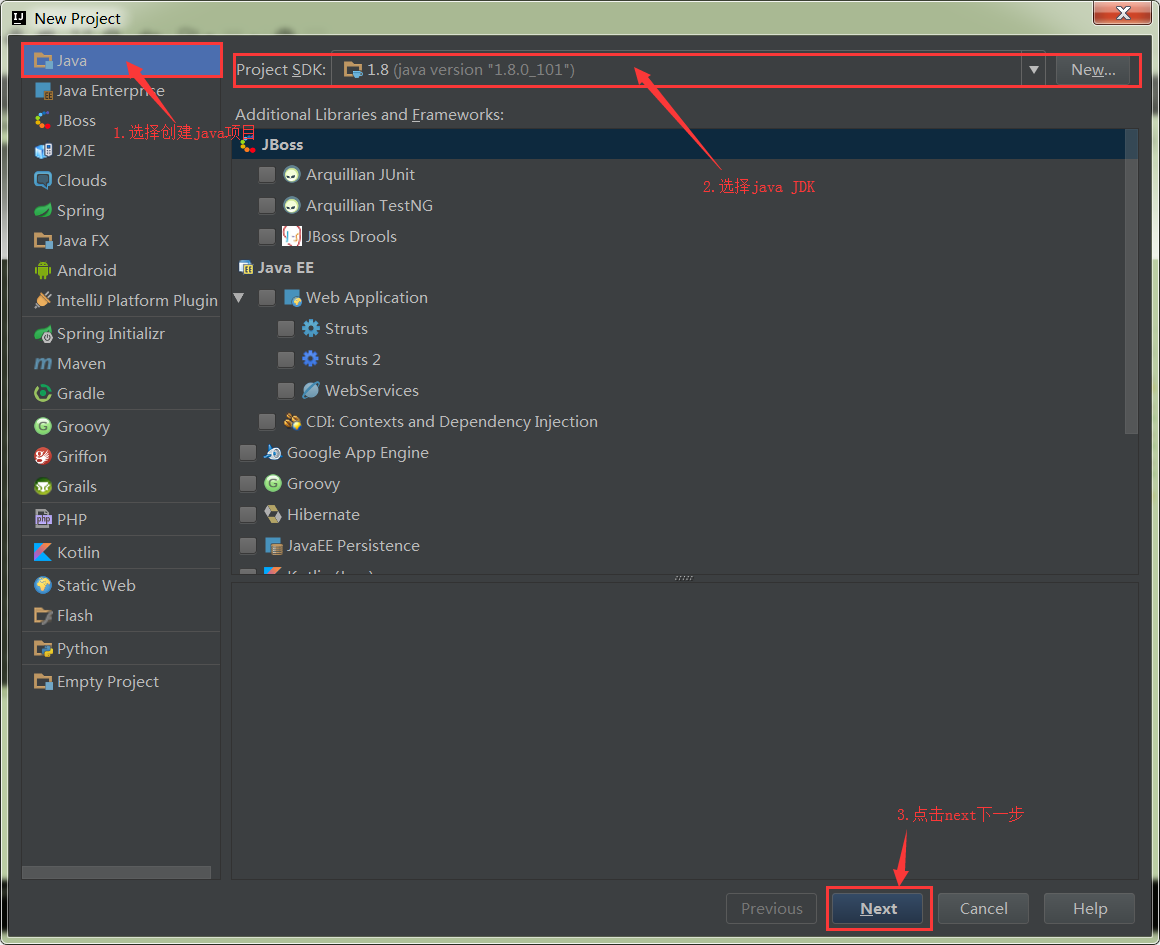The width and height of the screenshot is (1160, 945).
Task: Select the Kotlin K icon in sidebar
Action: click(x=43, y=553)
